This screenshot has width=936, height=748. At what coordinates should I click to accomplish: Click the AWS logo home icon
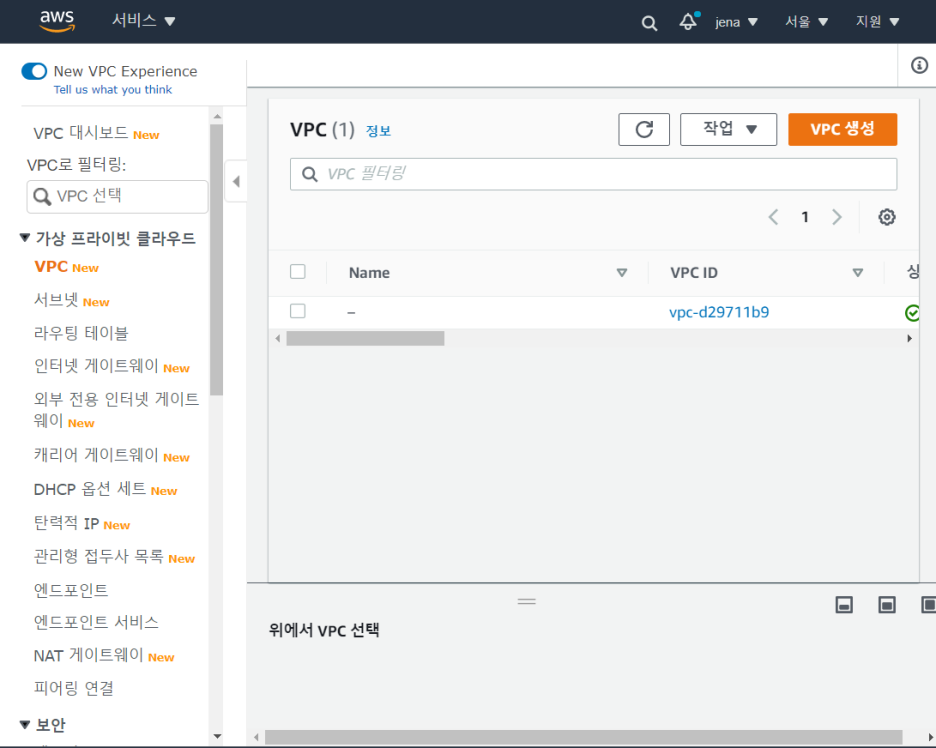tap(57, 21)
